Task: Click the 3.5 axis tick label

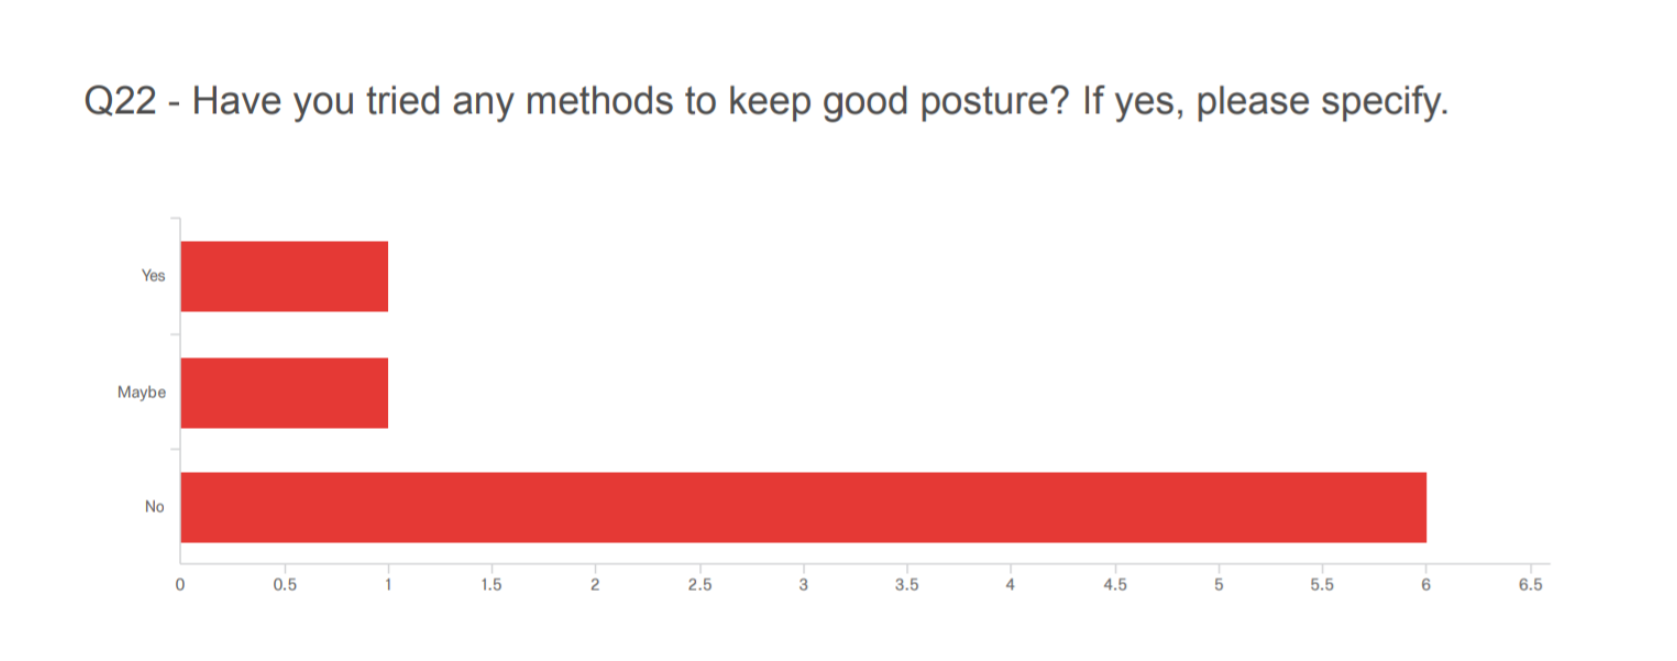Action: click(907, 585)
